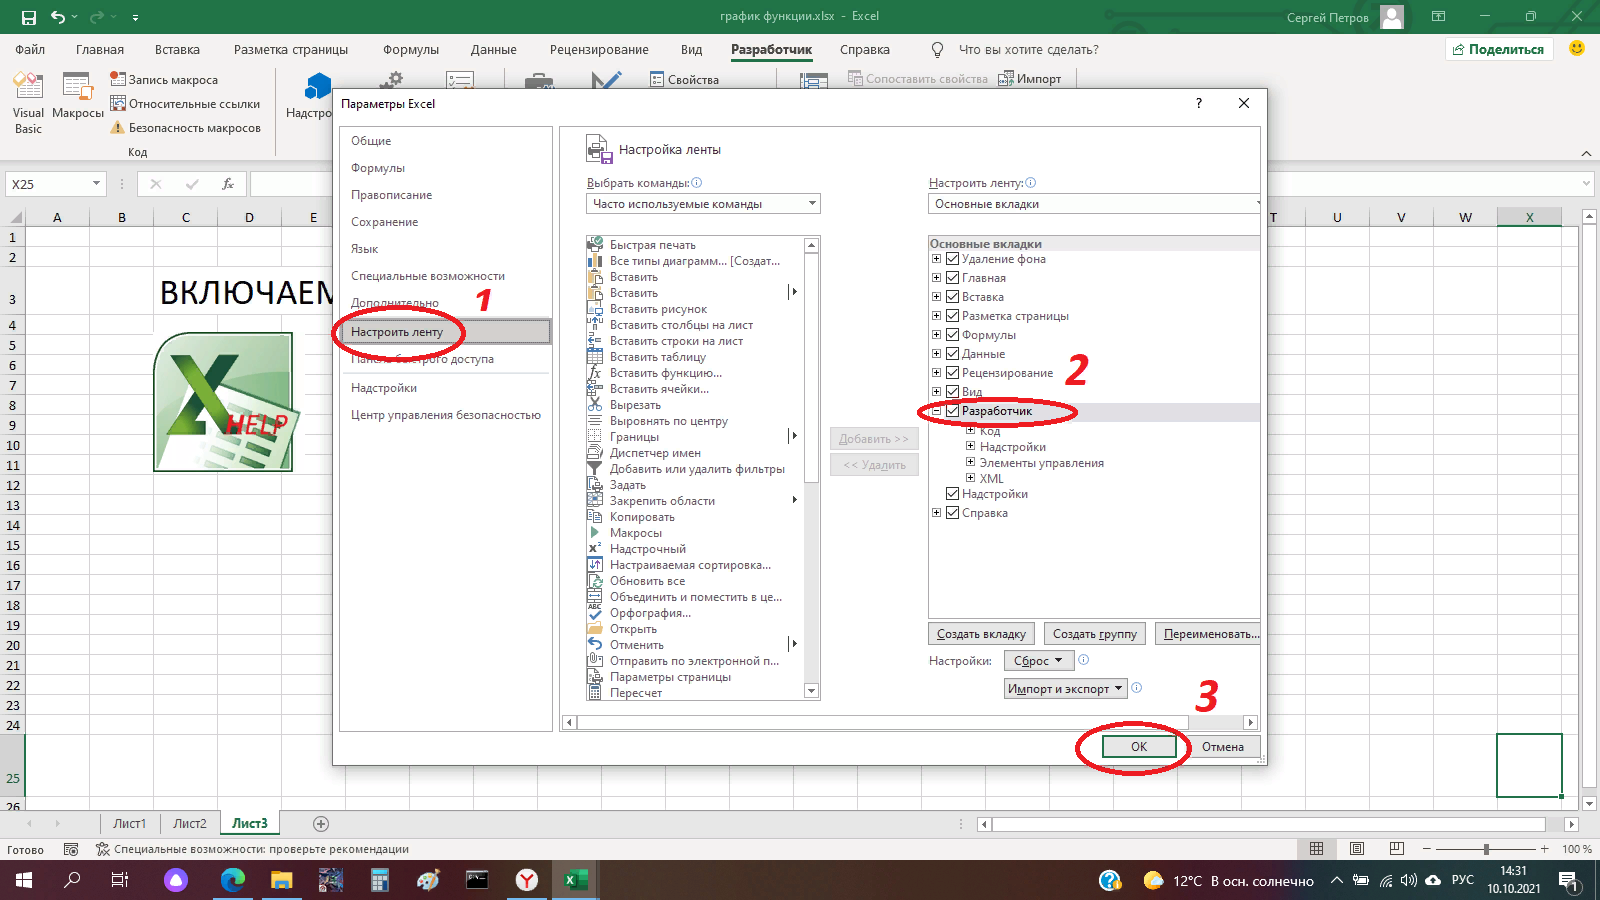Open the Windows taskbar search

pos(72,880)
